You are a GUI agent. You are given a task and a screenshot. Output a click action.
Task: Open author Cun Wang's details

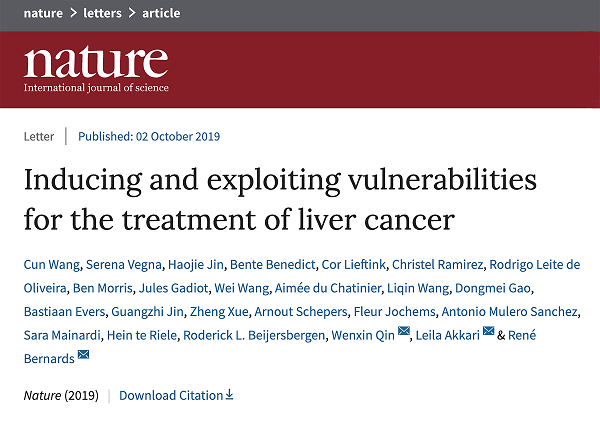pyautogui.click(x=51, y=264)
